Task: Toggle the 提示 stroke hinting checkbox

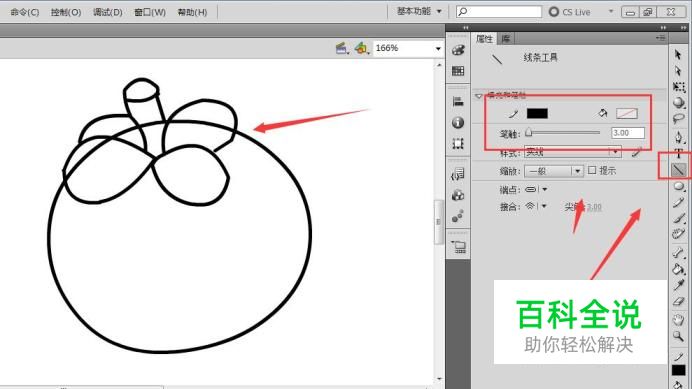Action: pos(592,170)
